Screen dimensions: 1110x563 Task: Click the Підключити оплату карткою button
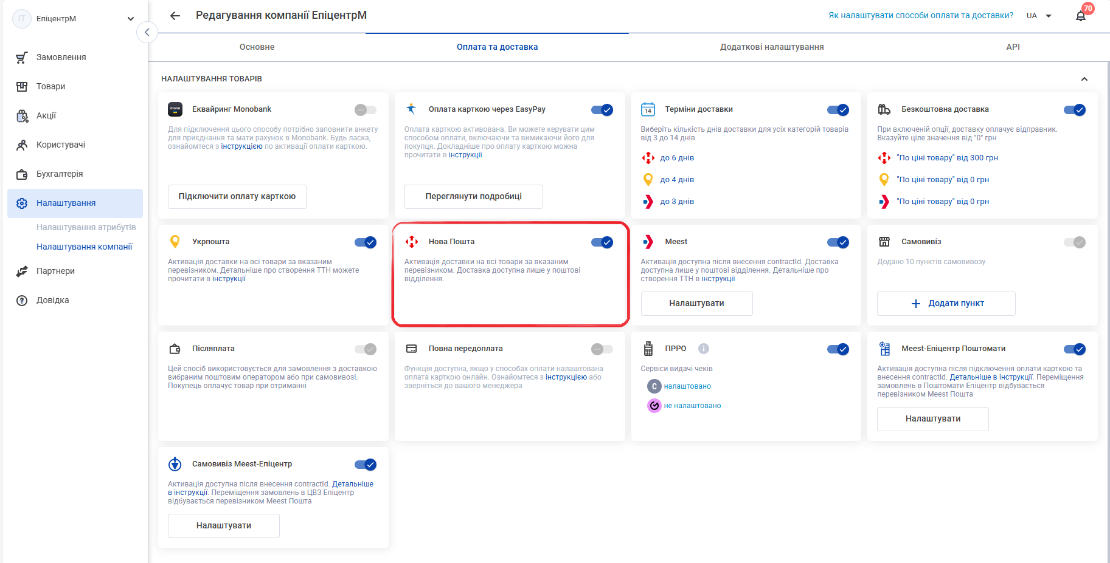pyautogui.click(x=237, y=196)
